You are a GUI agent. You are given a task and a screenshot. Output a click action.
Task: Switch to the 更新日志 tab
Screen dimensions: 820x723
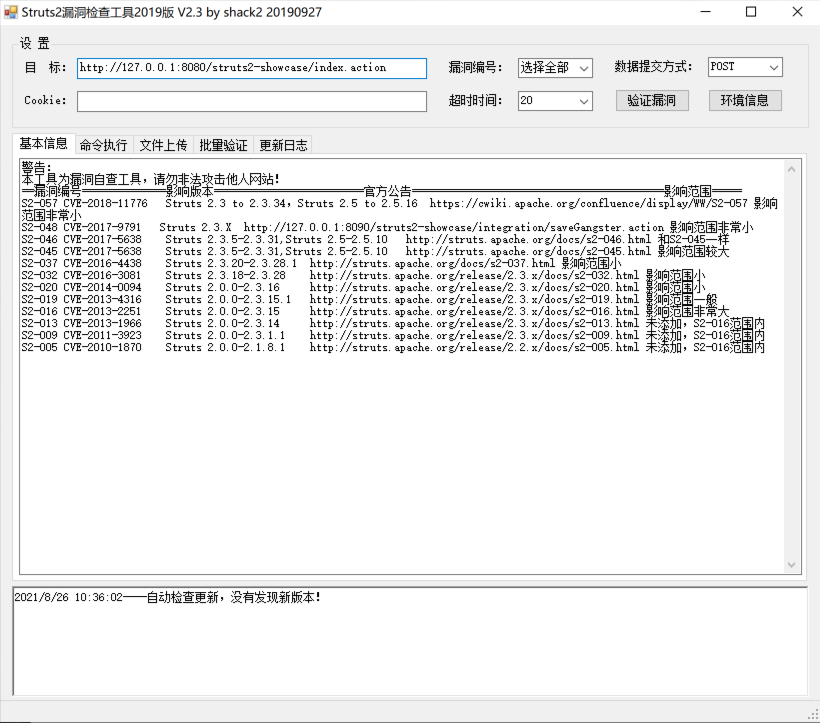[283, 145]
